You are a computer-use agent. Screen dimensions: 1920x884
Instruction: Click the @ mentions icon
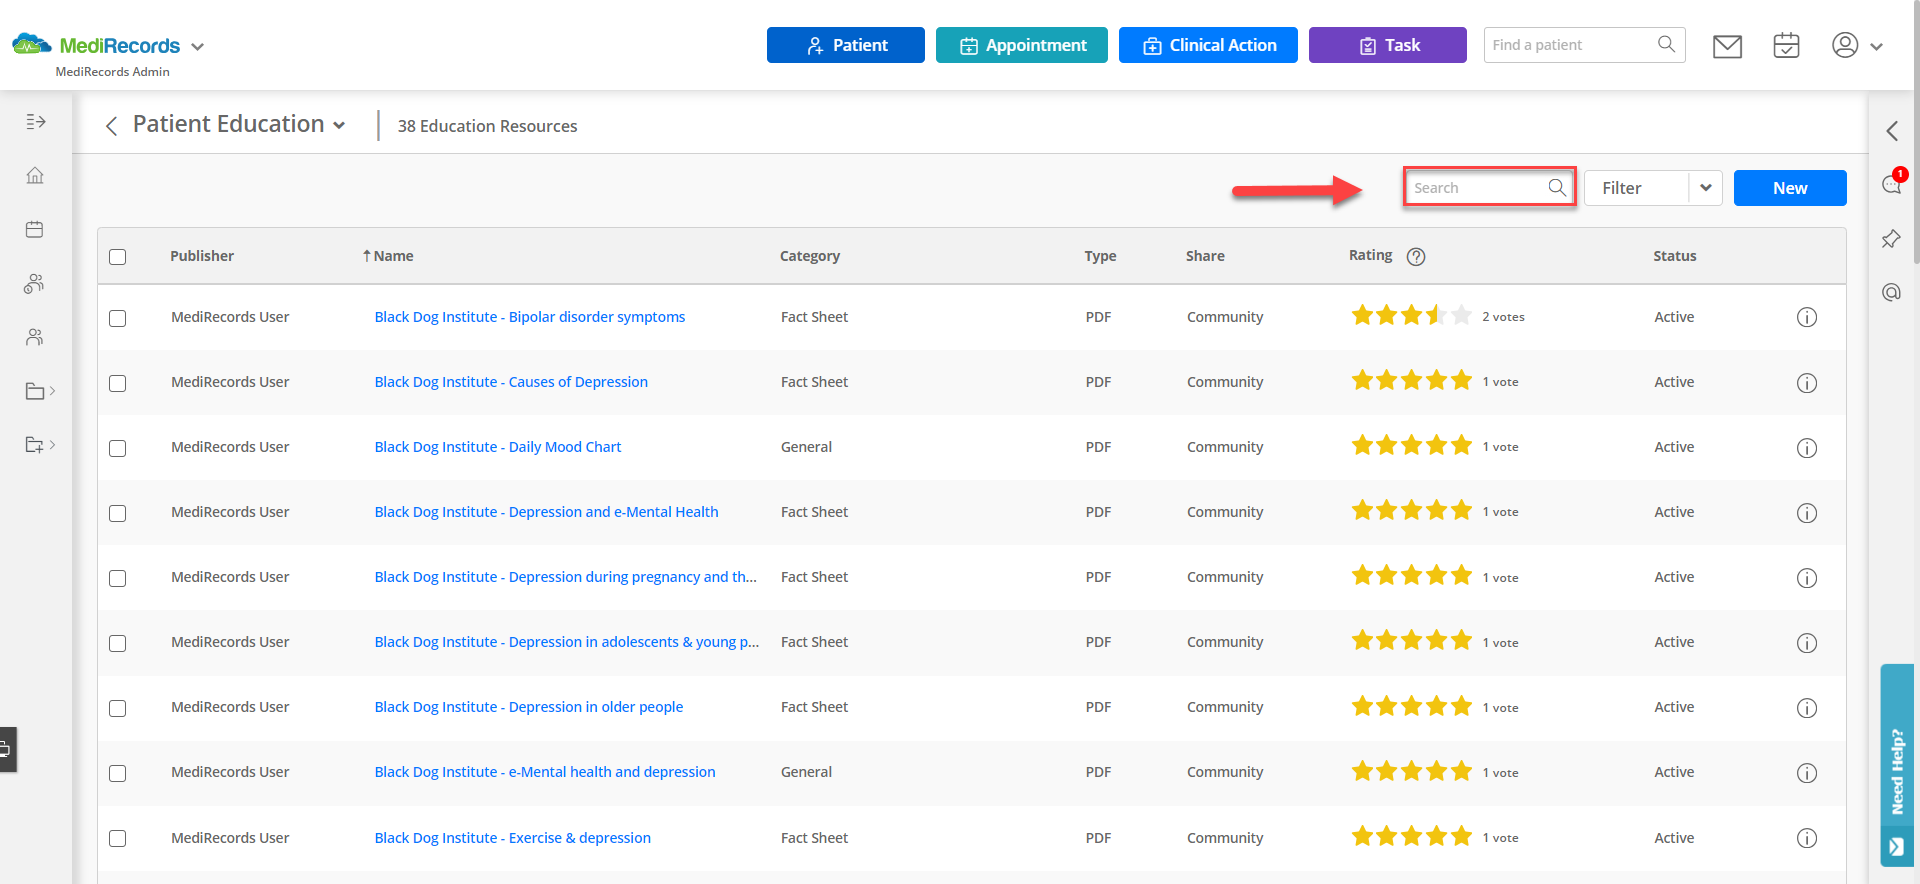click(1891, 292)
